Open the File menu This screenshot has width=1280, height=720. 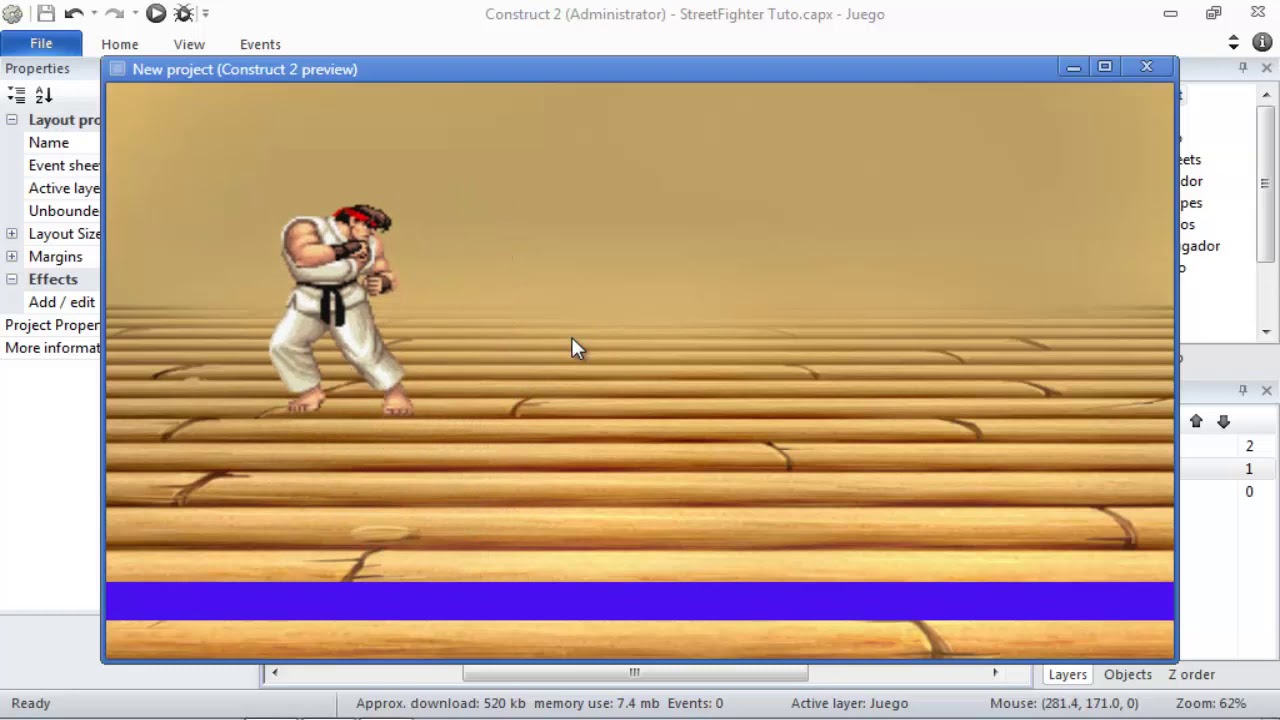41,44
